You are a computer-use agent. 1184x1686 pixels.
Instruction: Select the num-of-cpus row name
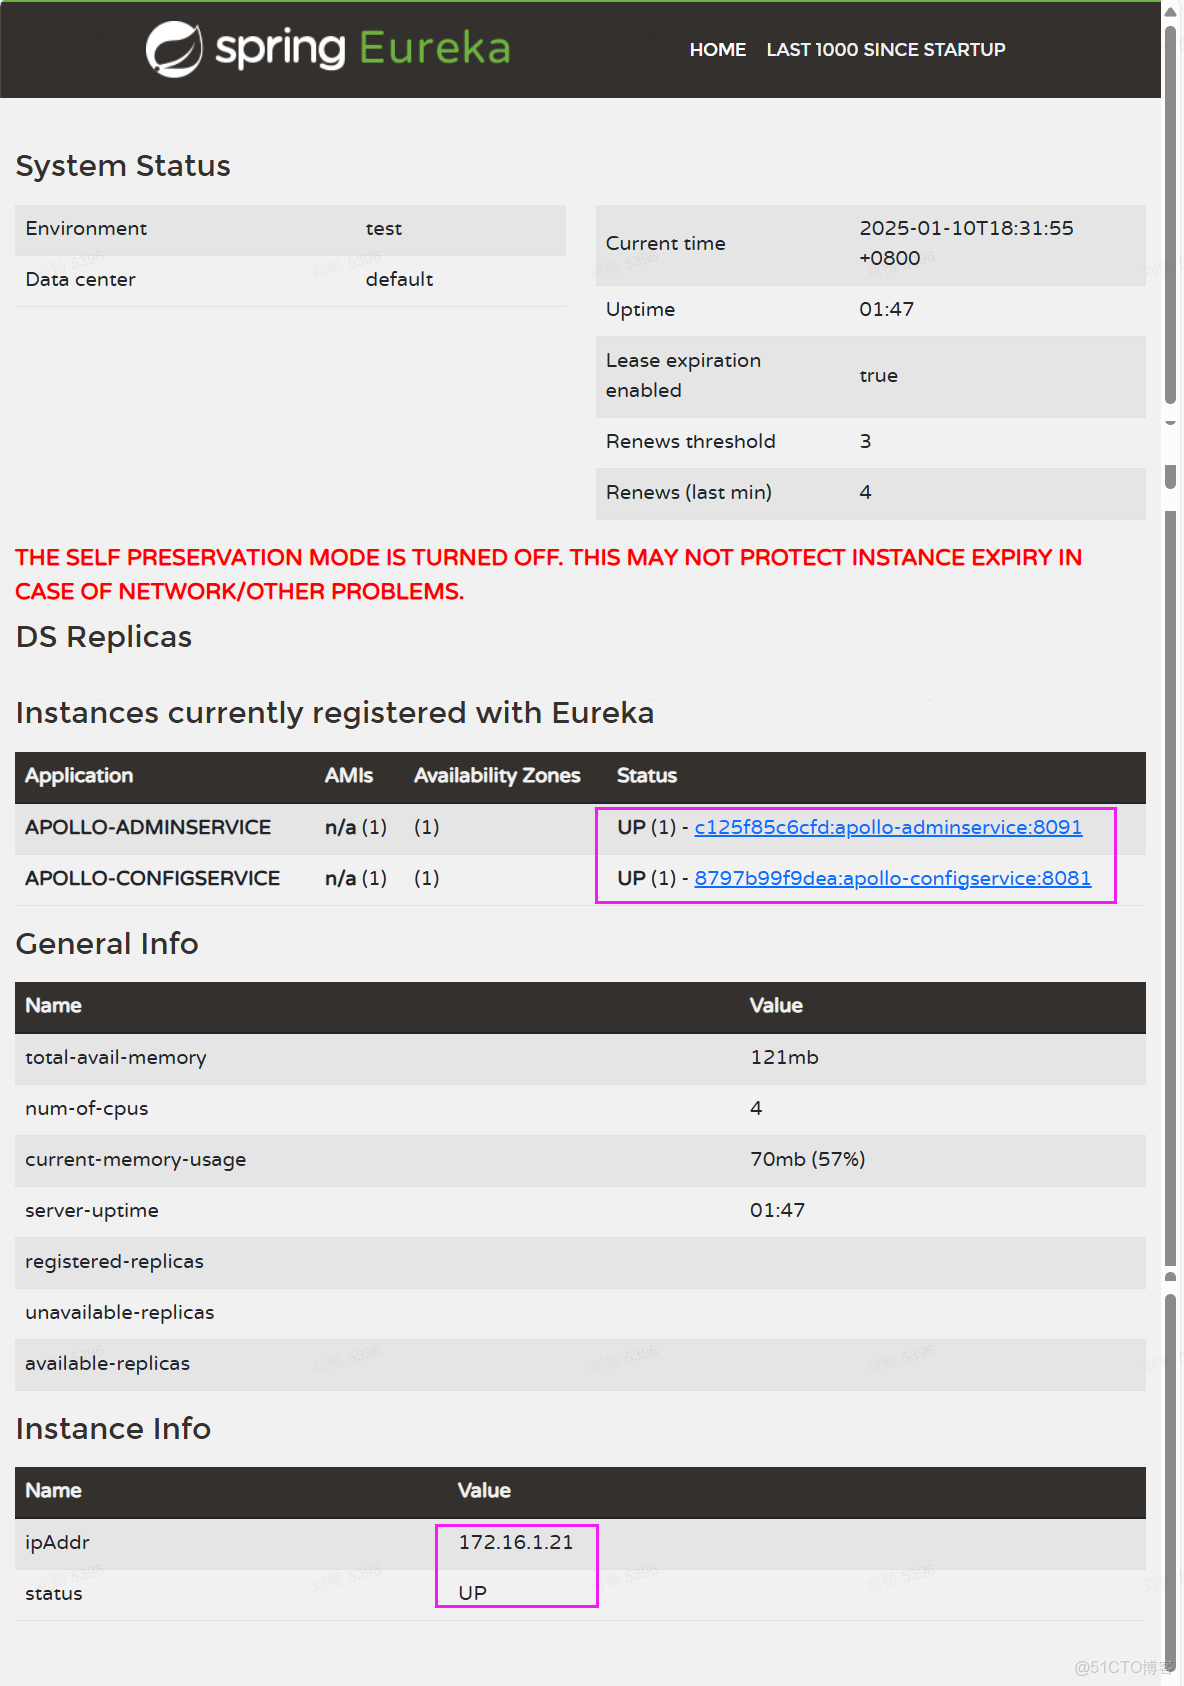click(87, 1109)
